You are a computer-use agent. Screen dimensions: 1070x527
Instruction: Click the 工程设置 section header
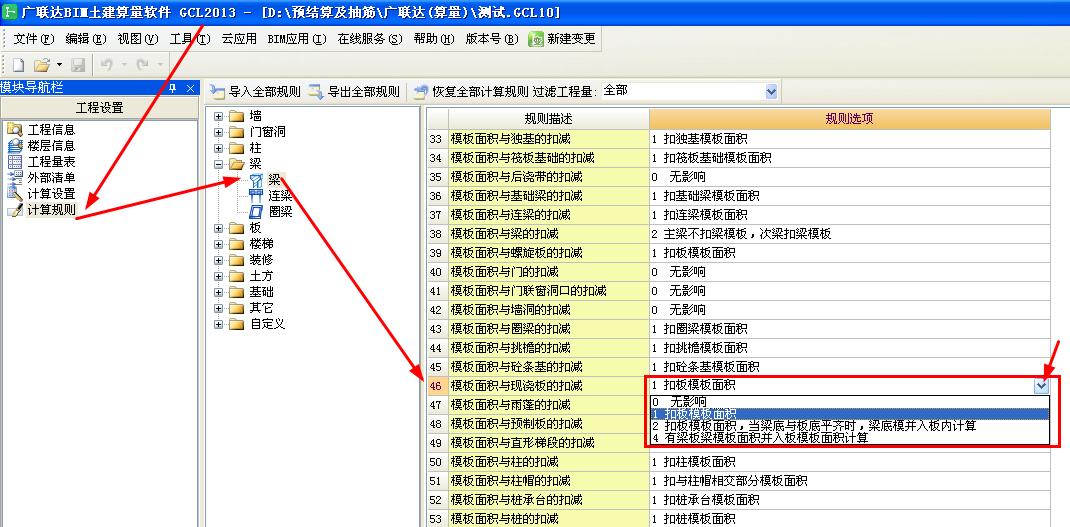99,108
